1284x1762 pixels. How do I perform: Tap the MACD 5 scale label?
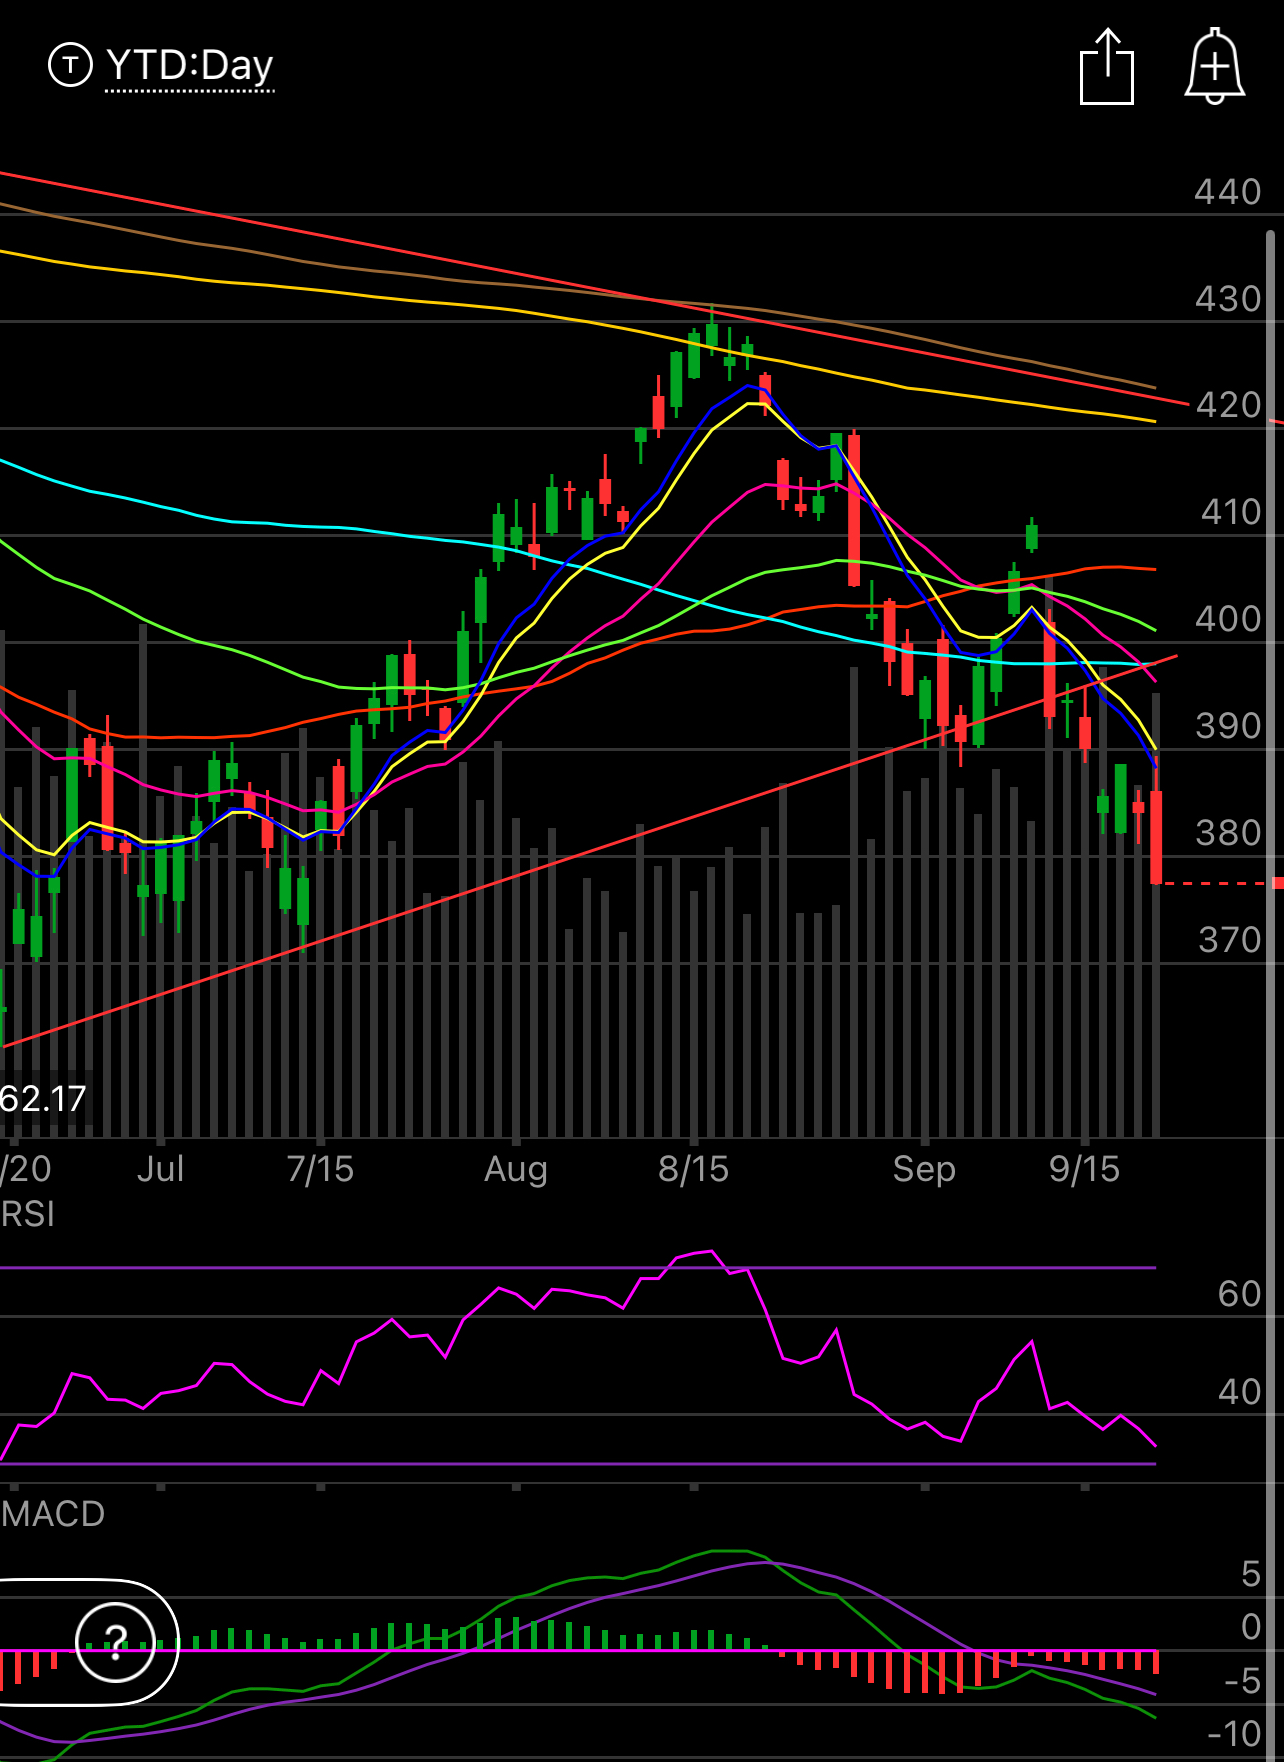[1250, 1574]
